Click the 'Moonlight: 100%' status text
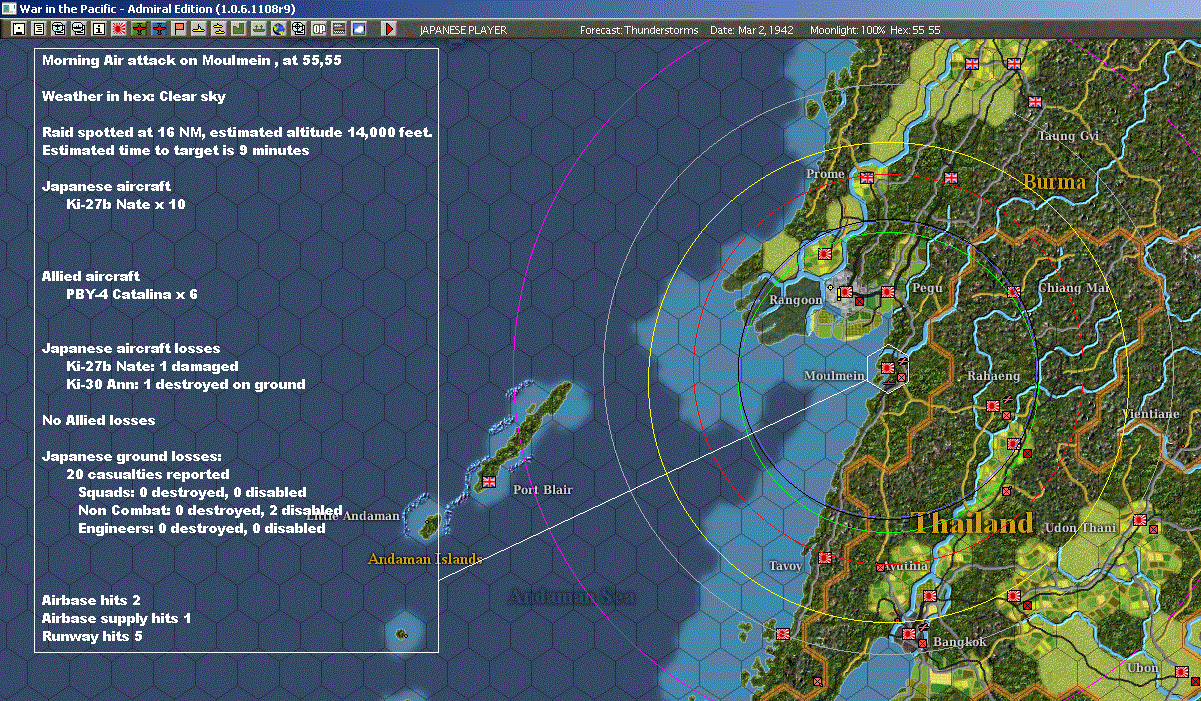1201x701 pixels. tap(848, 30)
